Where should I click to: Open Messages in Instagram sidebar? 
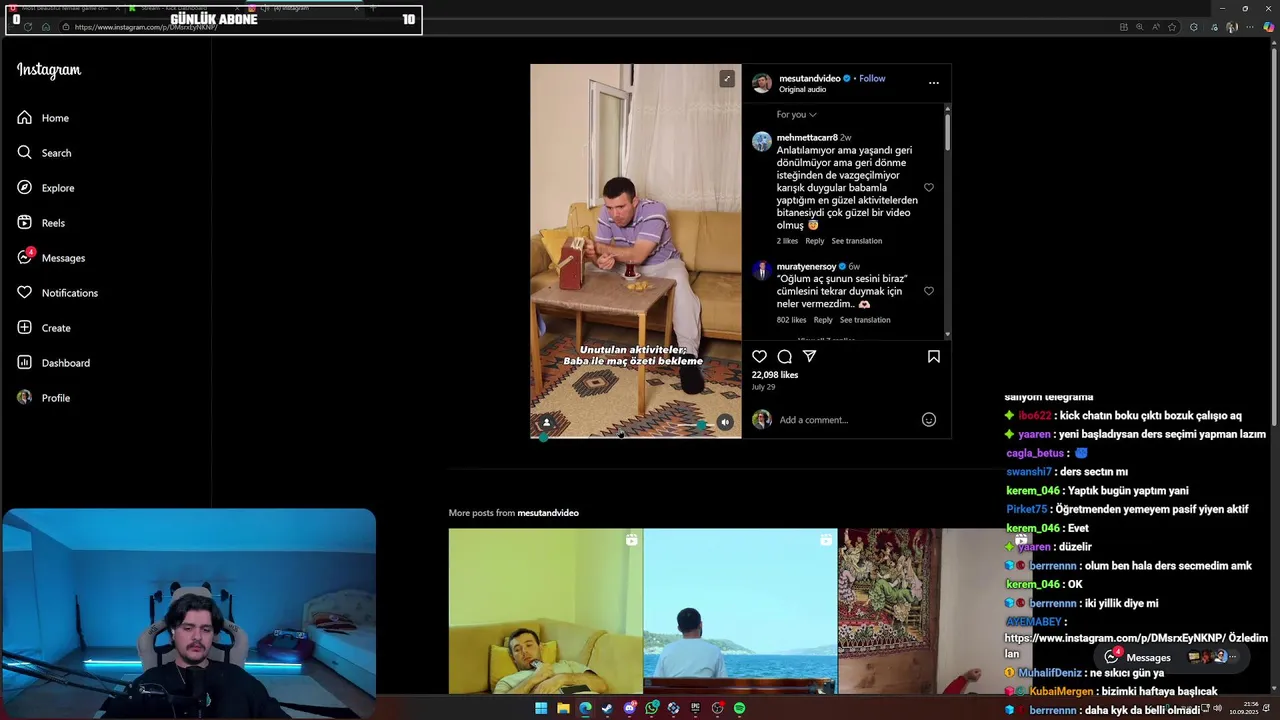click(51, 258)
